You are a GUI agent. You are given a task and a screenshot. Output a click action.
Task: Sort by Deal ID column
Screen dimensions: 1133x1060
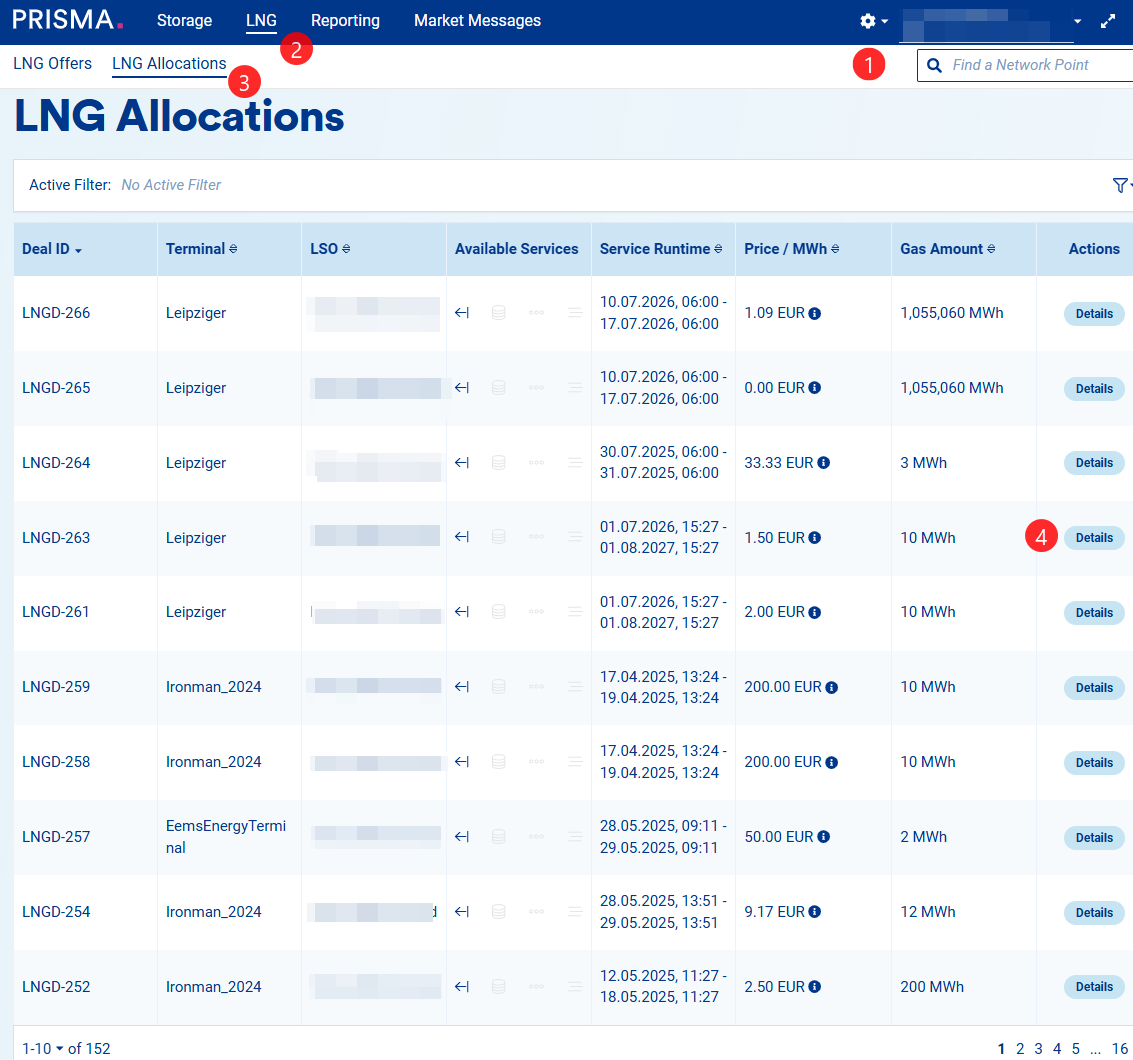coord(52,249)
